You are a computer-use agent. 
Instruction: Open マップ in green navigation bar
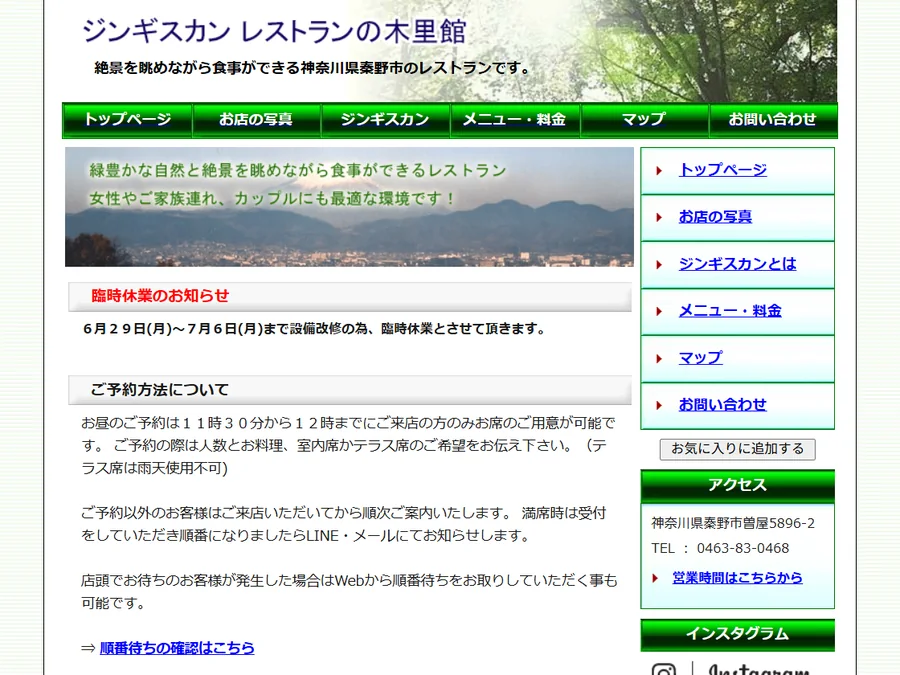tap(644, 120)
